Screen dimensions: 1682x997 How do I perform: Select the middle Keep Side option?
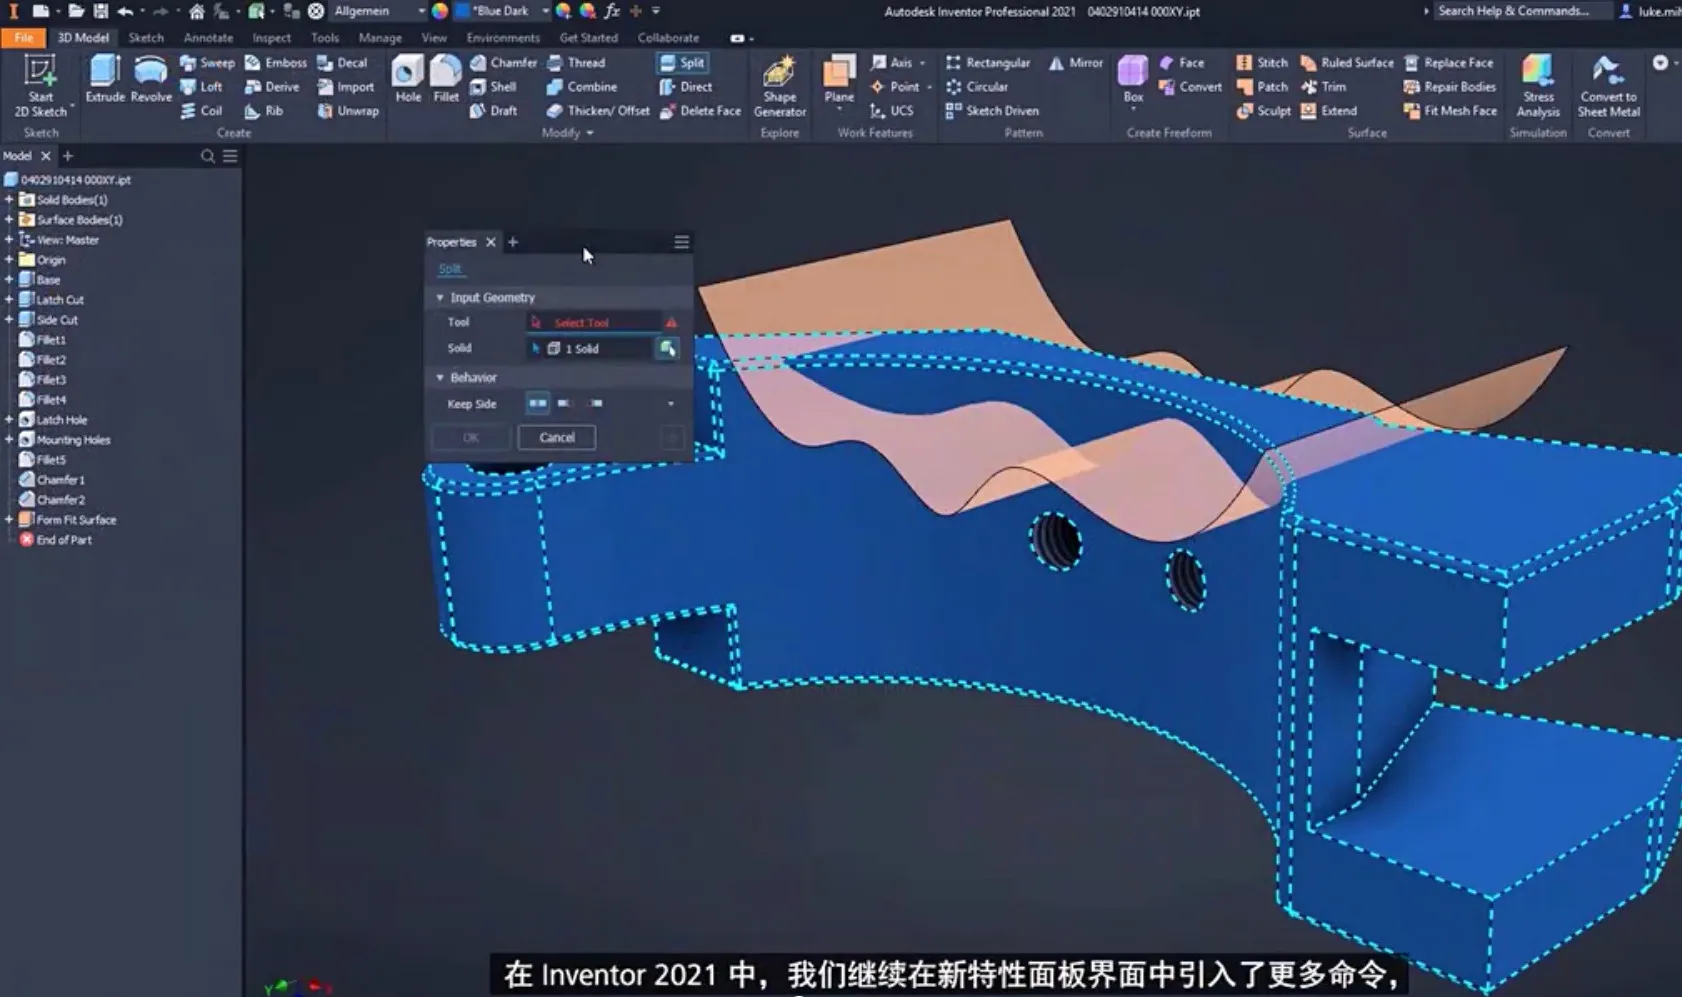565,403
